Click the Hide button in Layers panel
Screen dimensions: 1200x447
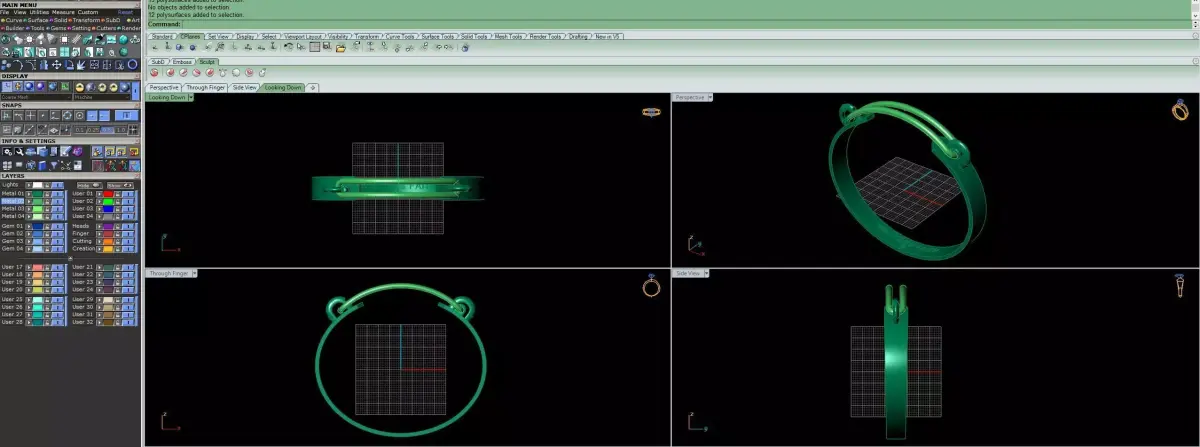[89, 185]
